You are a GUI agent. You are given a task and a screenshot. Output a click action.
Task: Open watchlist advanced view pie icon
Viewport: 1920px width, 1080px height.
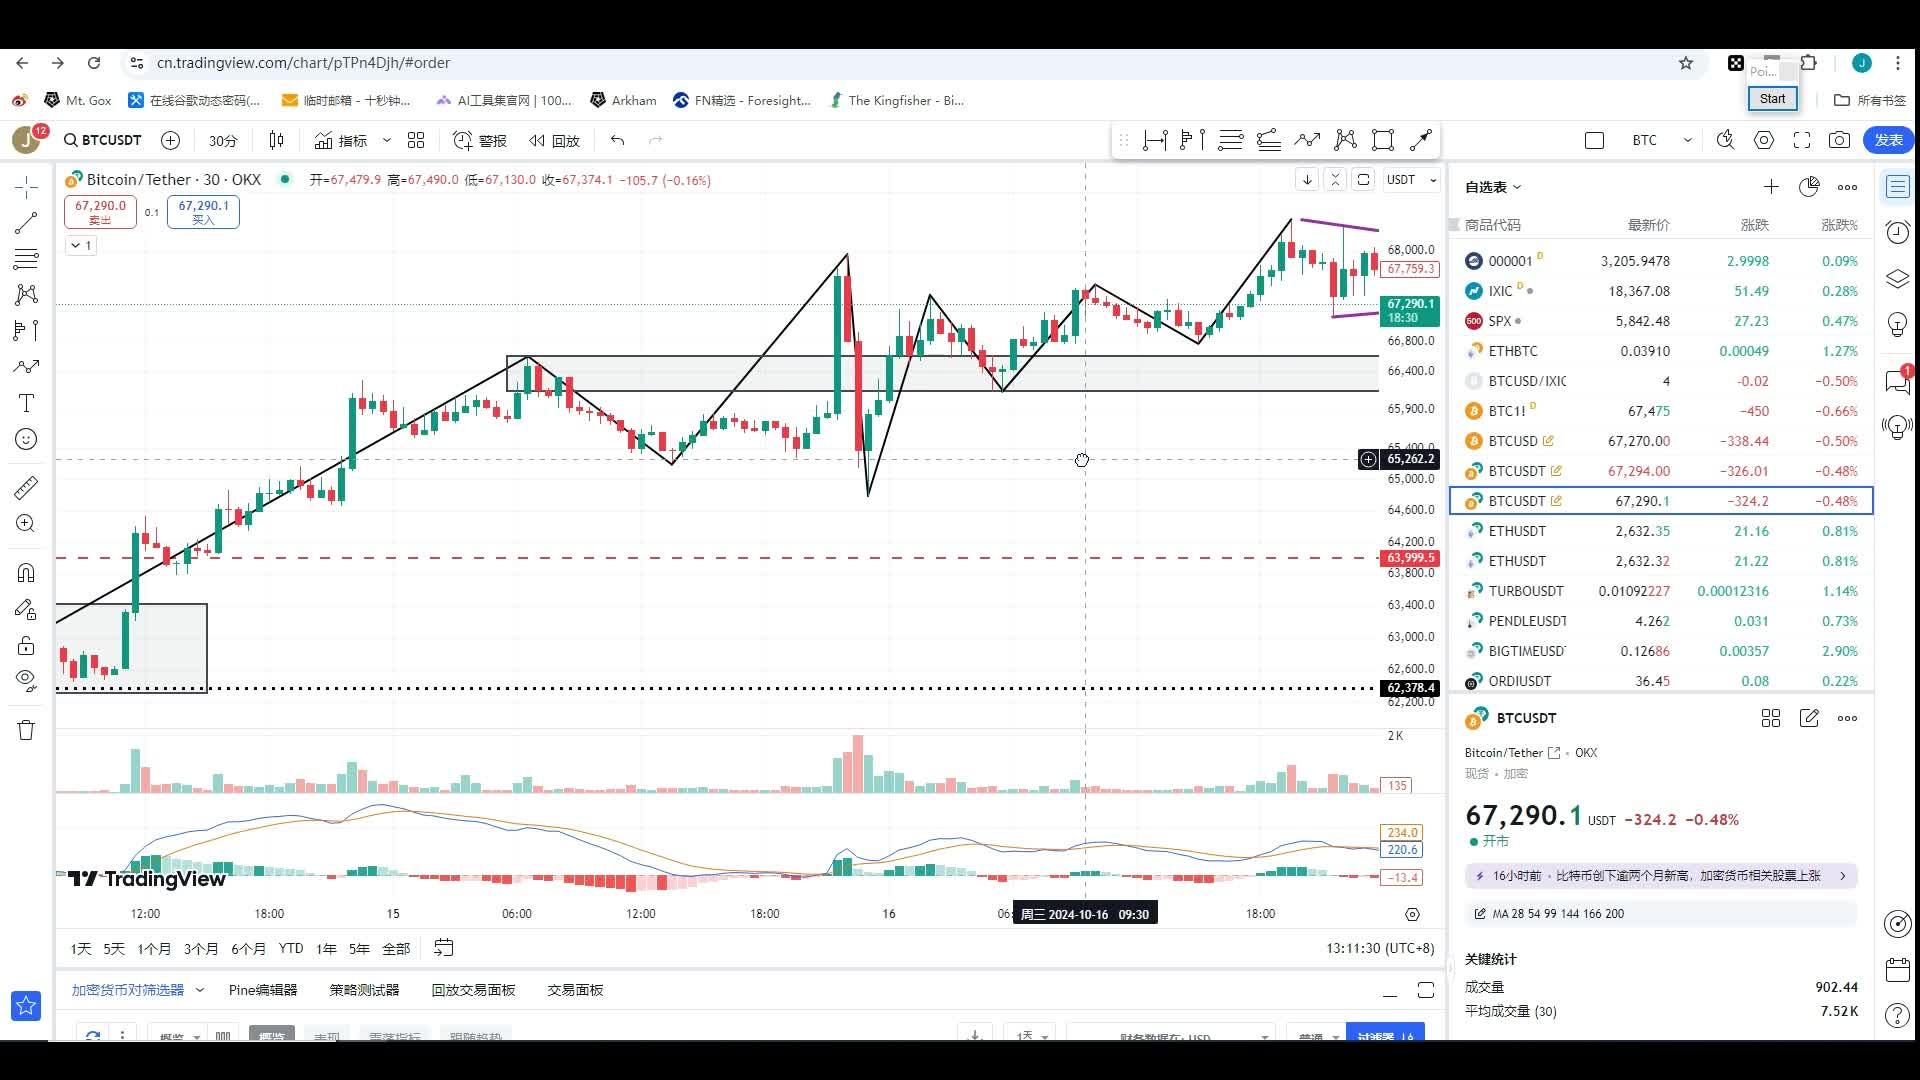(1809, 187)
